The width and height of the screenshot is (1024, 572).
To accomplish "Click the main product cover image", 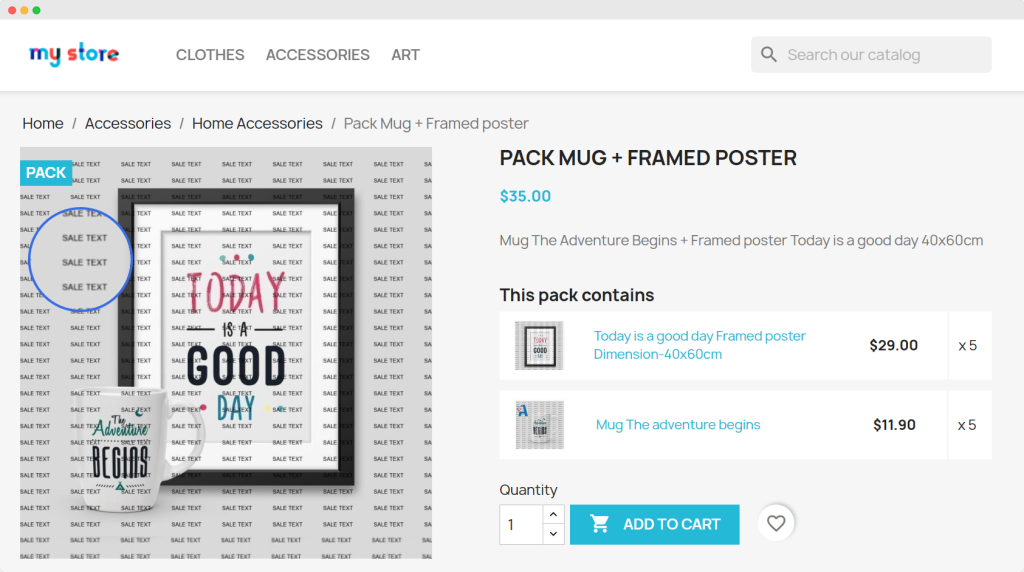I will (226, 353).
